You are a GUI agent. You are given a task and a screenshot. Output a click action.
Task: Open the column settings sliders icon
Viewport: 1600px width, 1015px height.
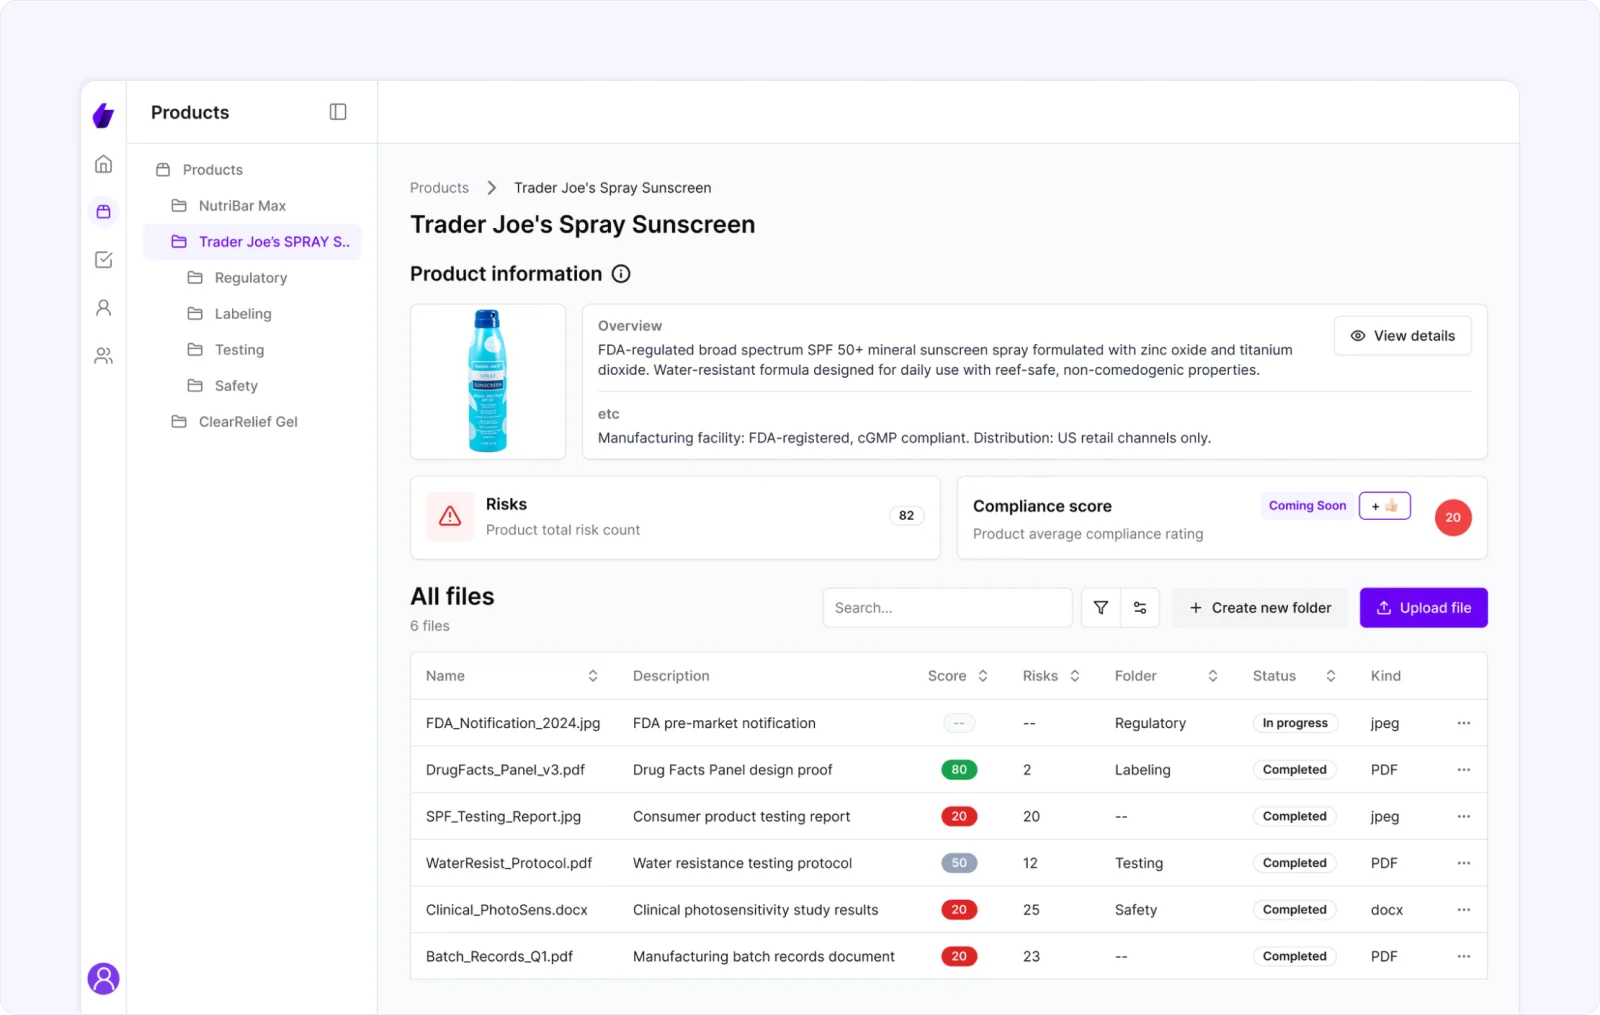(x=1140, y=608)
